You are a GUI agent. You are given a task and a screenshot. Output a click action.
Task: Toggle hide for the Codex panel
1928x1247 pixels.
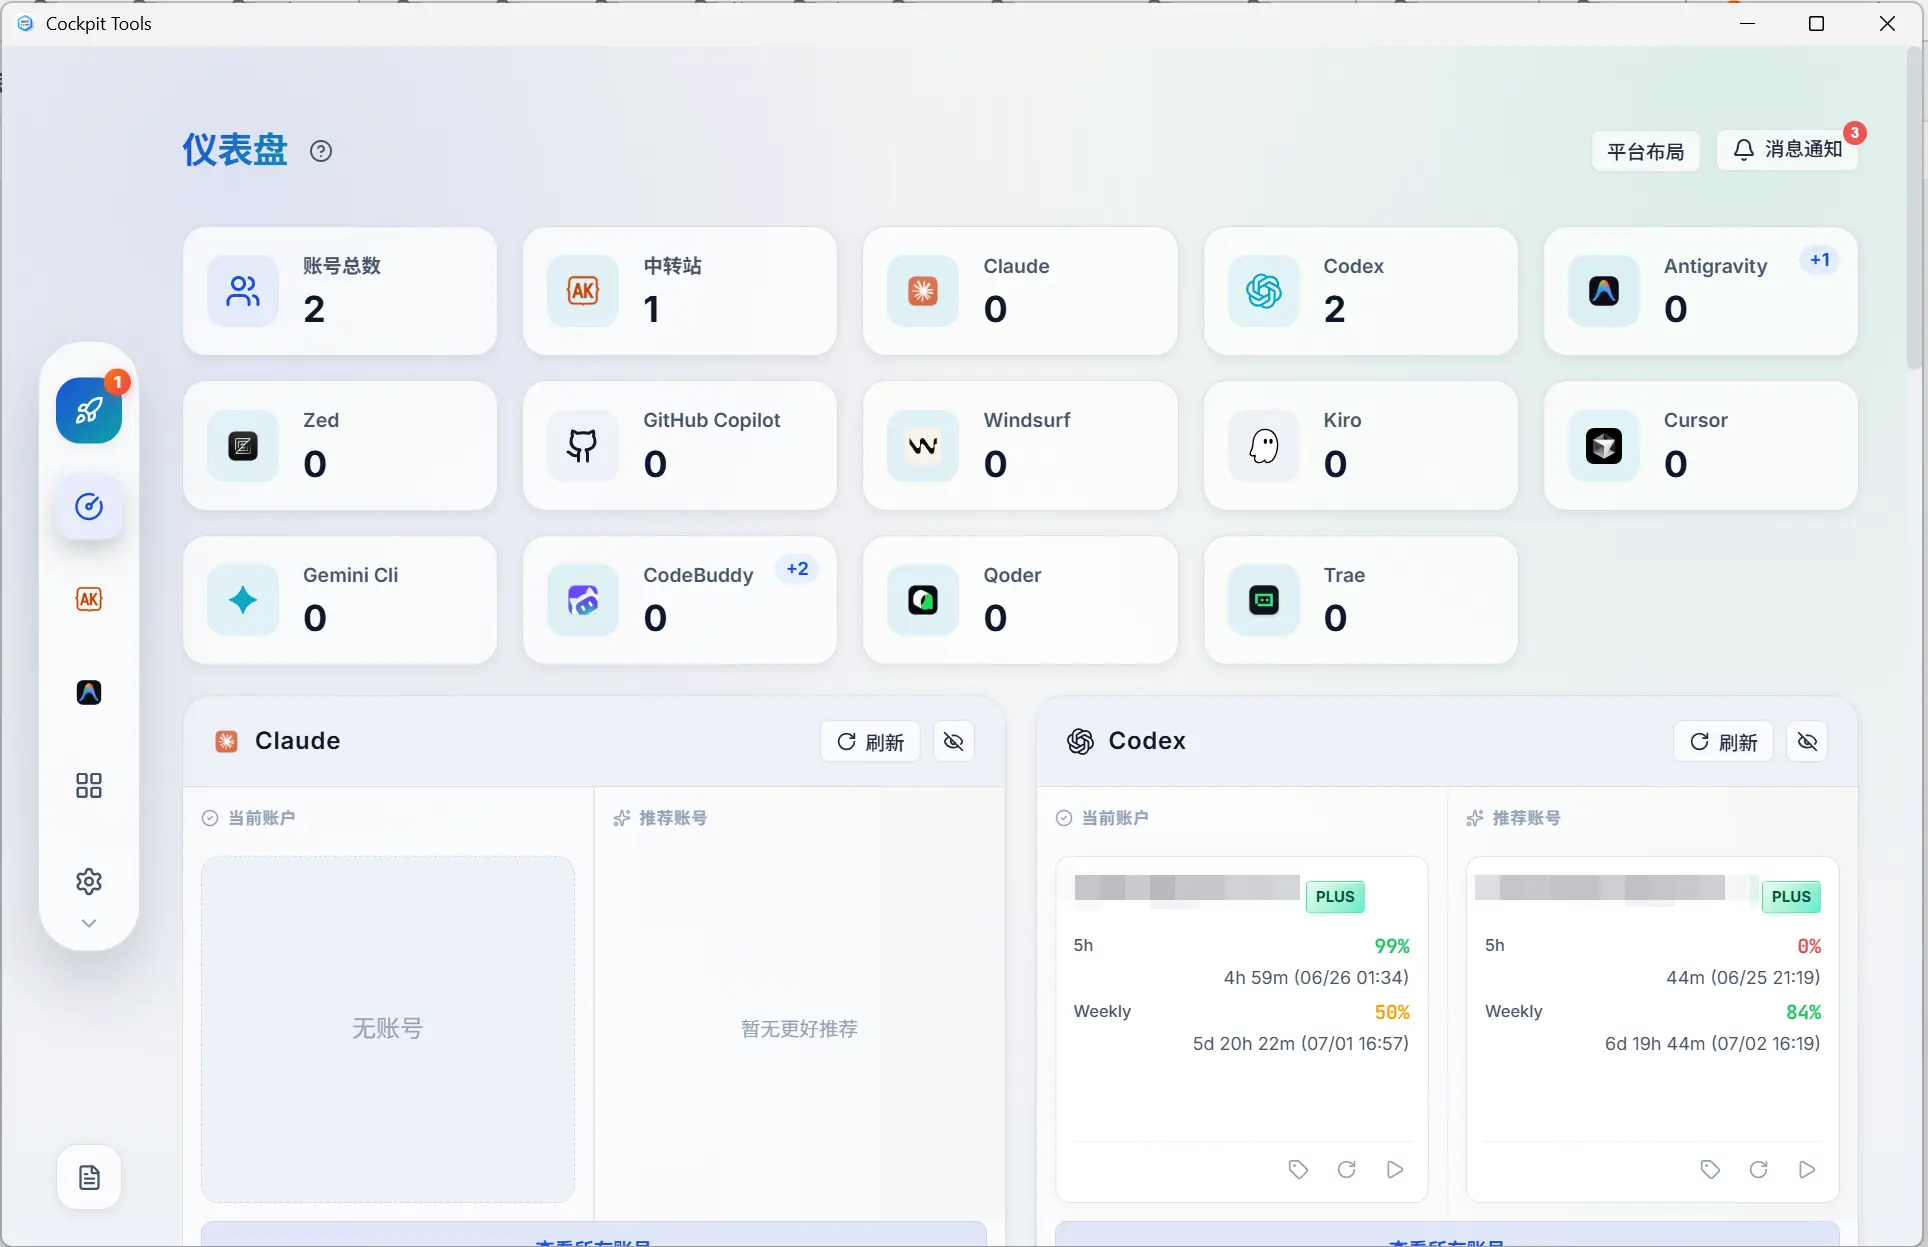pos(1807,741)
